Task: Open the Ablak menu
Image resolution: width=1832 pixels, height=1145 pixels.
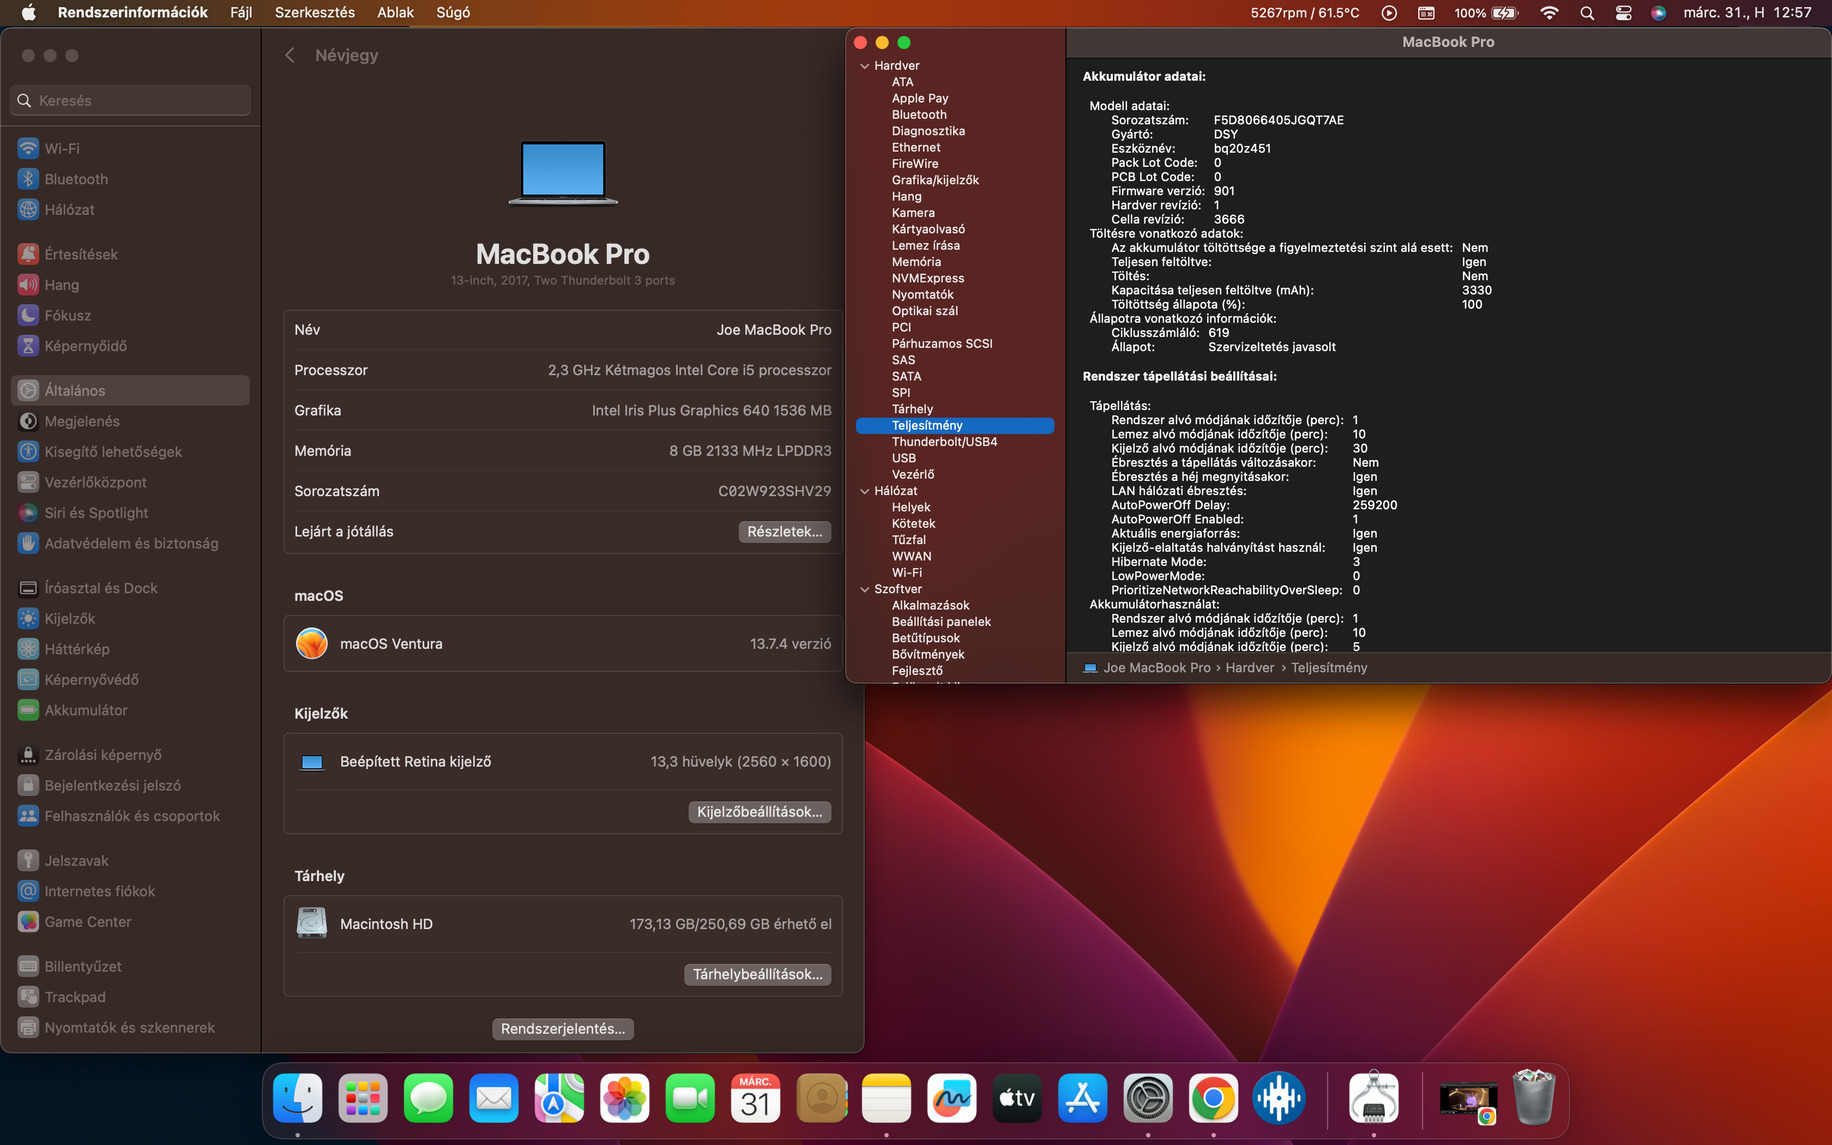Action: click(x=395, y=13)
